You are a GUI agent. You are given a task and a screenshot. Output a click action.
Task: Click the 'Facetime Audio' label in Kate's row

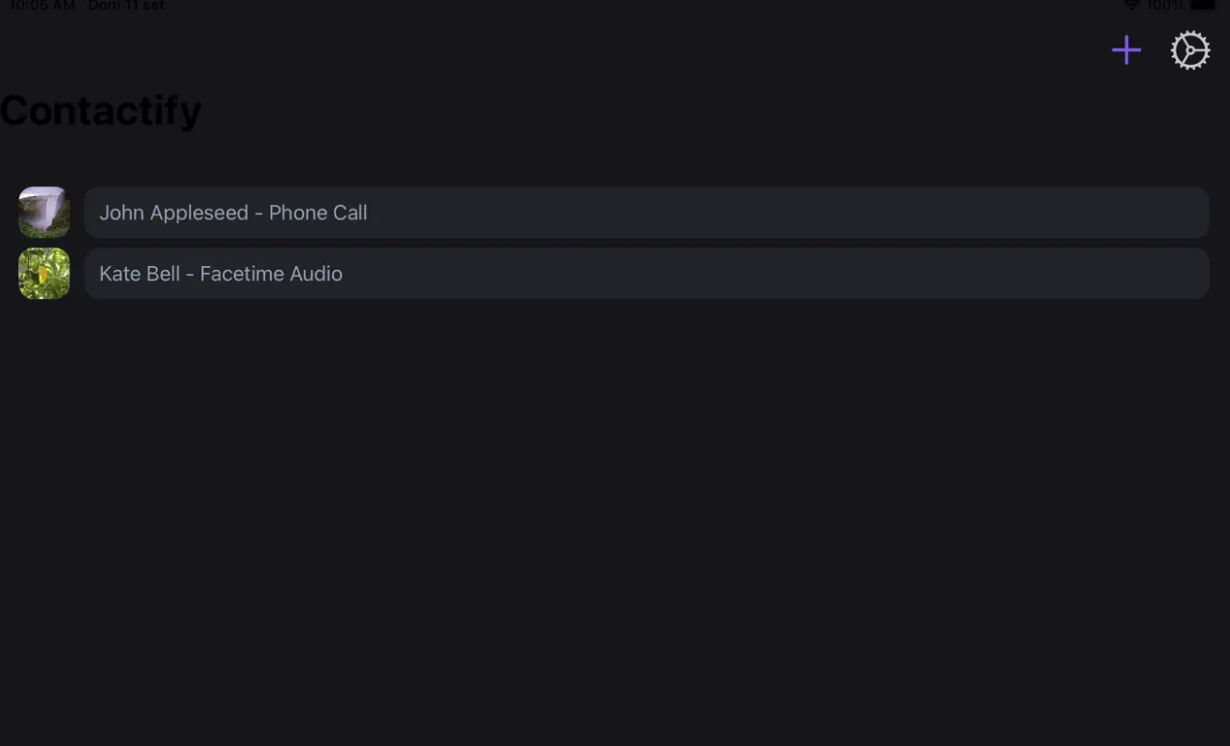click(271, 274)
